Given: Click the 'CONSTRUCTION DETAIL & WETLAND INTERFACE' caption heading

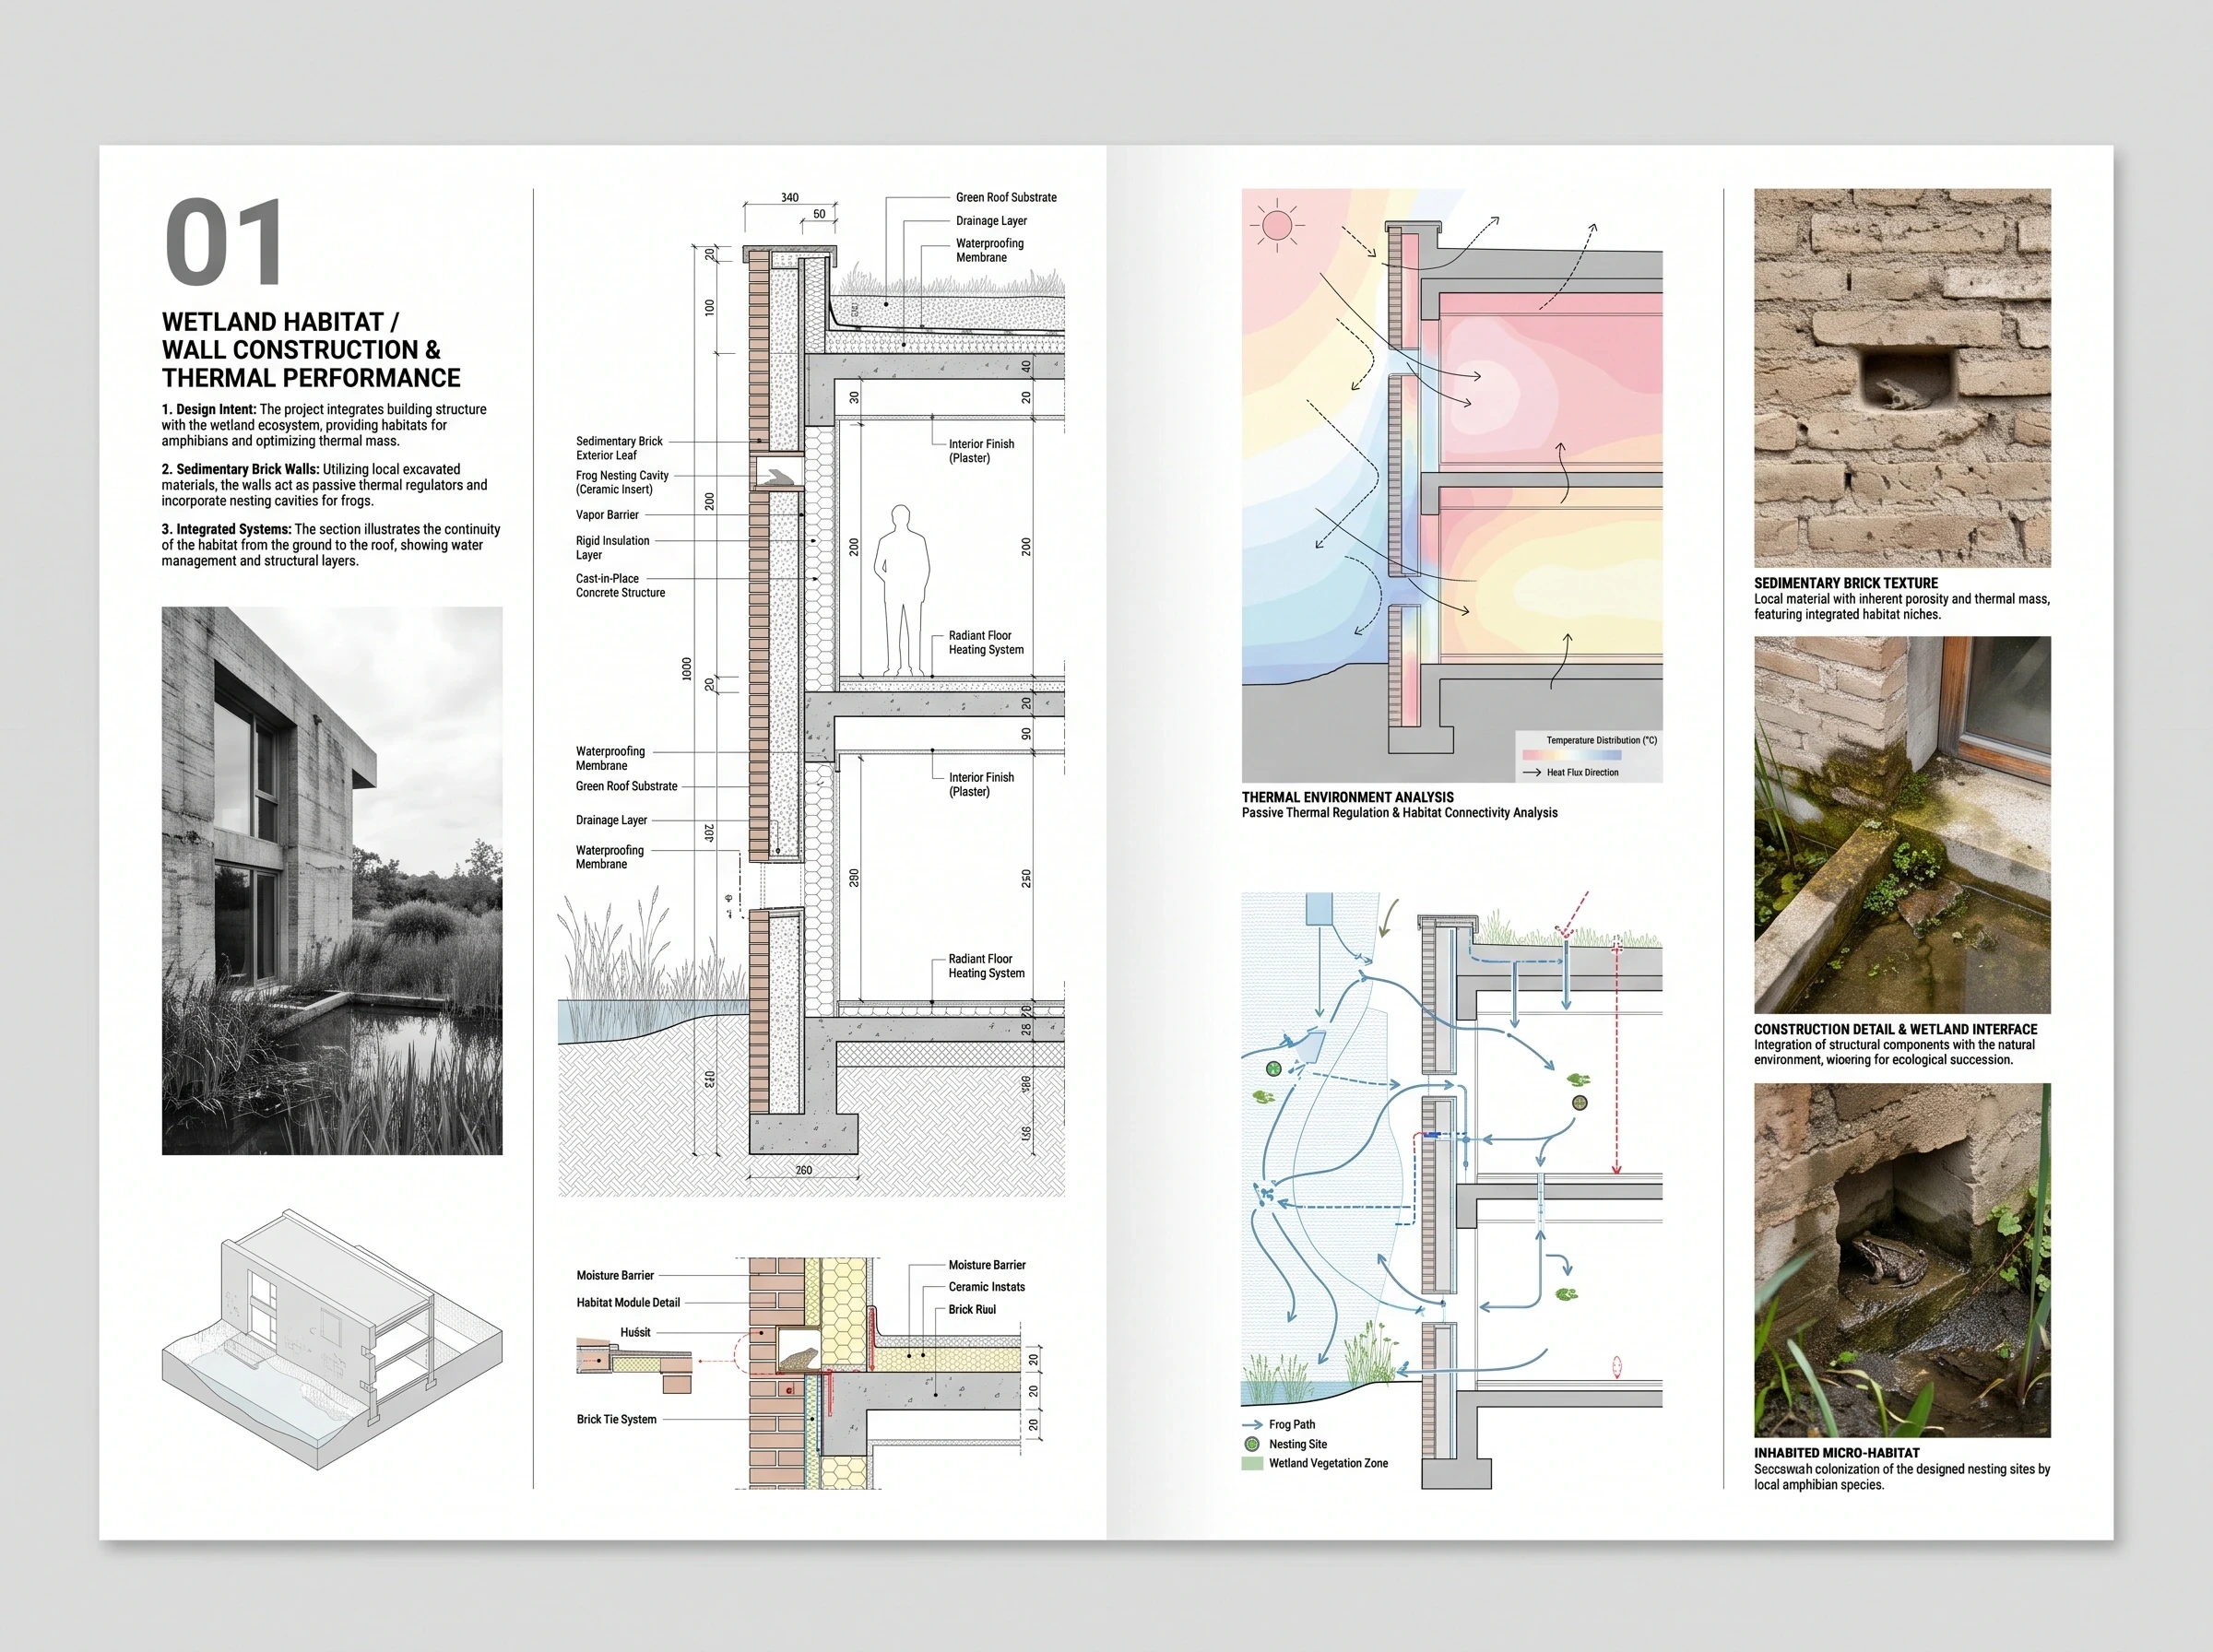Looking at the screenshot, I should [x=1895, y=1029].
